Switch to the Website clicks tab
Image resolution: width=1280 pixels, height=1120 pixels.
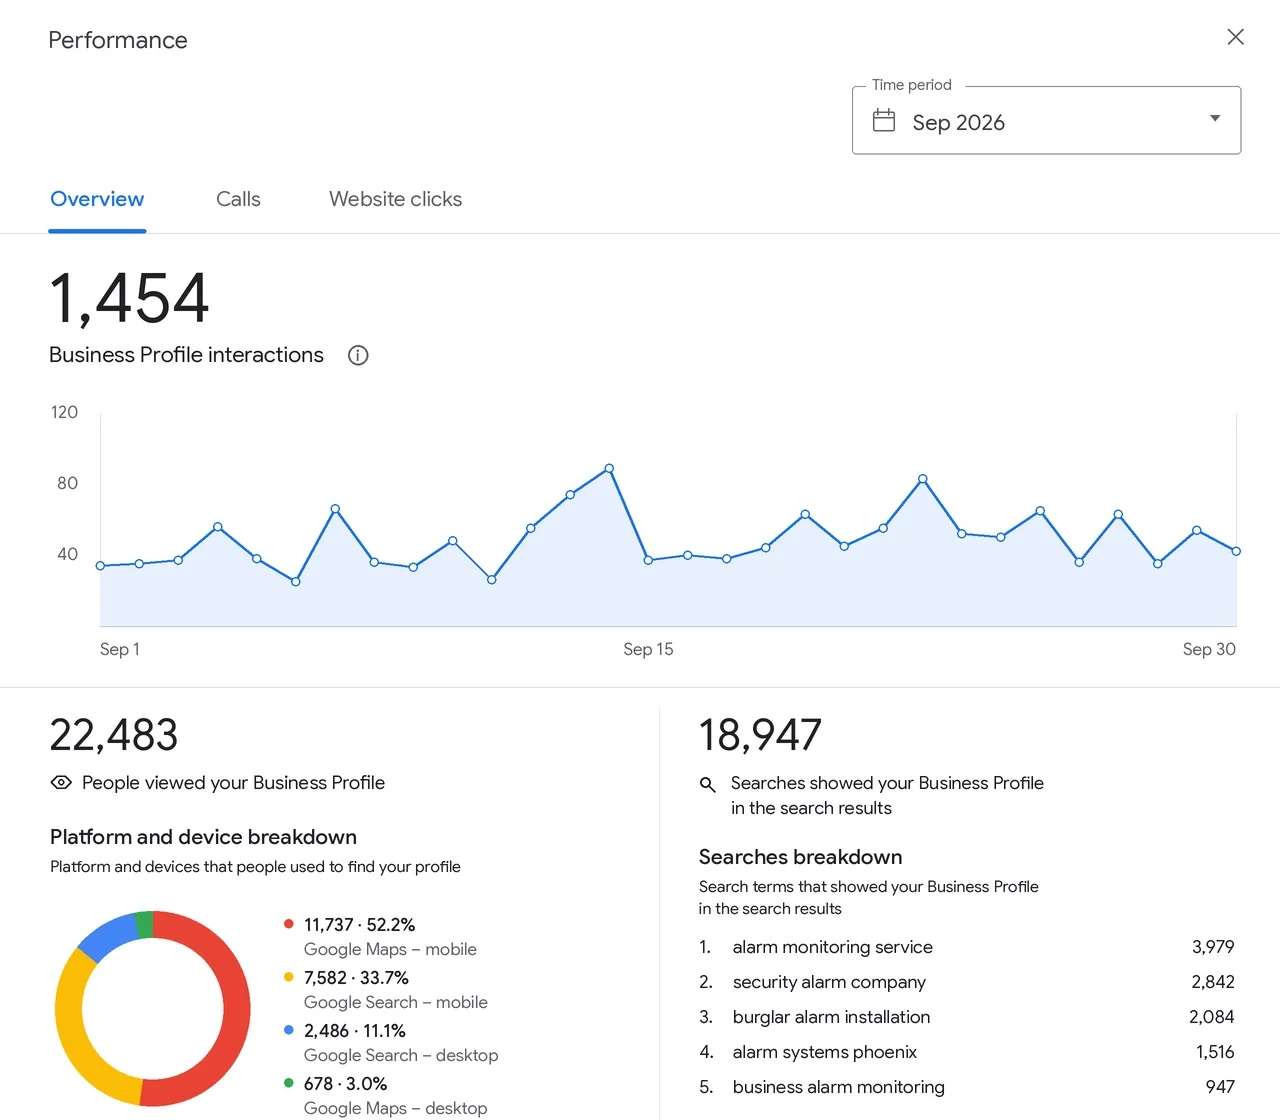396,199
